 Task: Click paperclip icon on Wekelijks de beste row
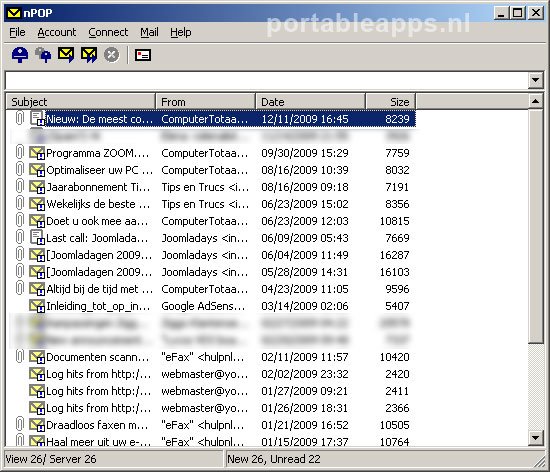pyautogui.click(x=20, y=203)
